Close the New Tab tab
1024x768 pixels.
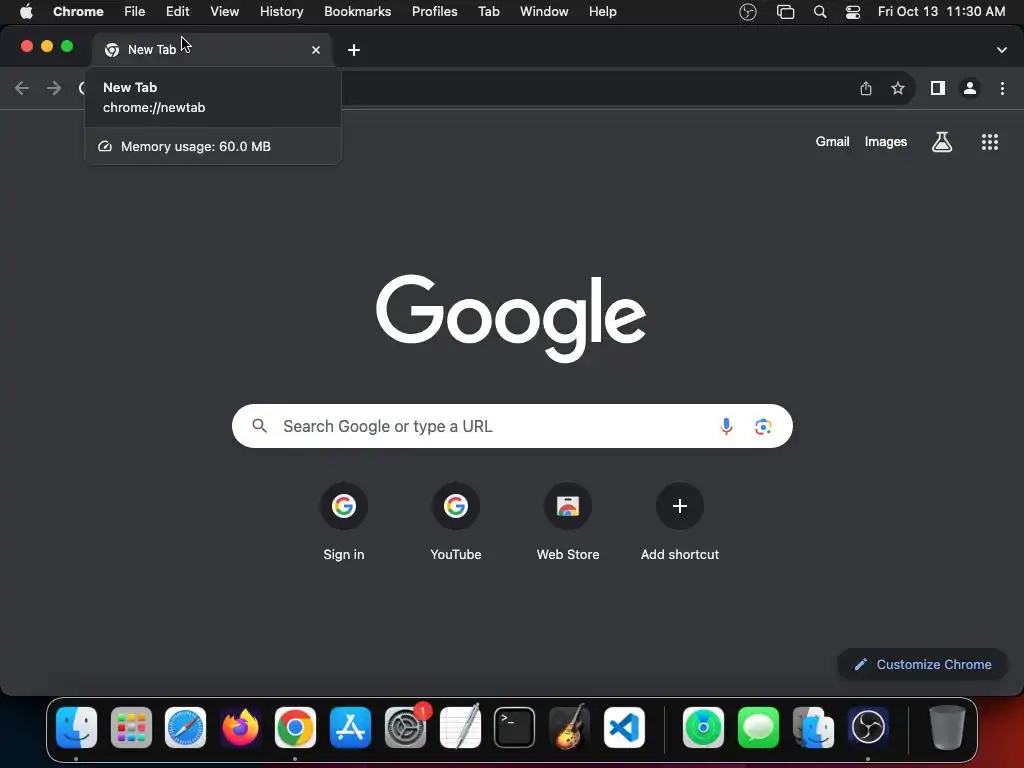point(316,50)
